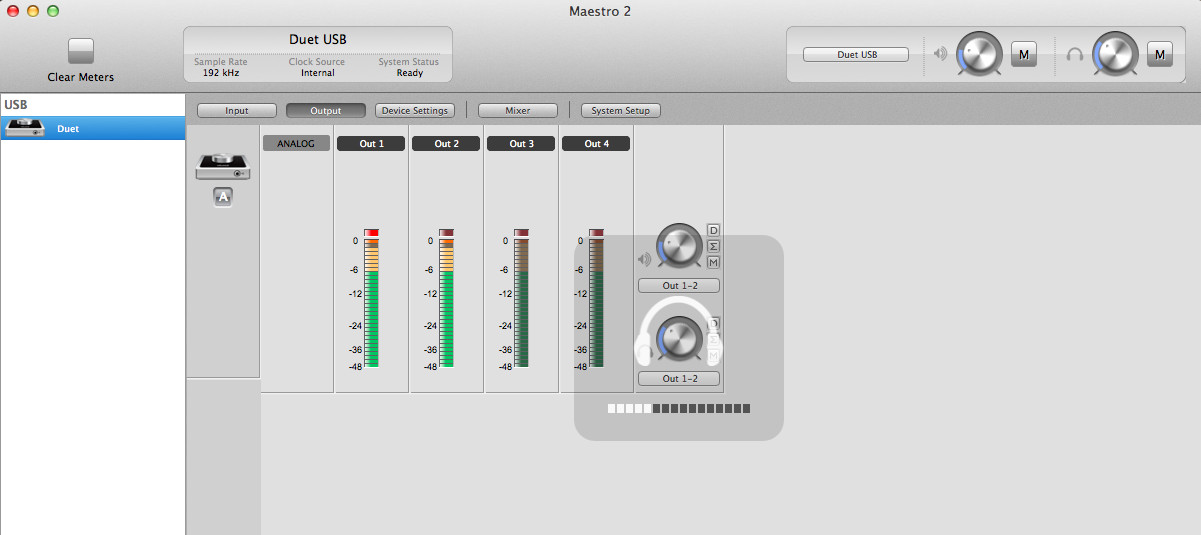This screenshot has height=535, width=1201.
Task: Click the speaker icon beside the output knob
Action: click(x=644, y=260)
